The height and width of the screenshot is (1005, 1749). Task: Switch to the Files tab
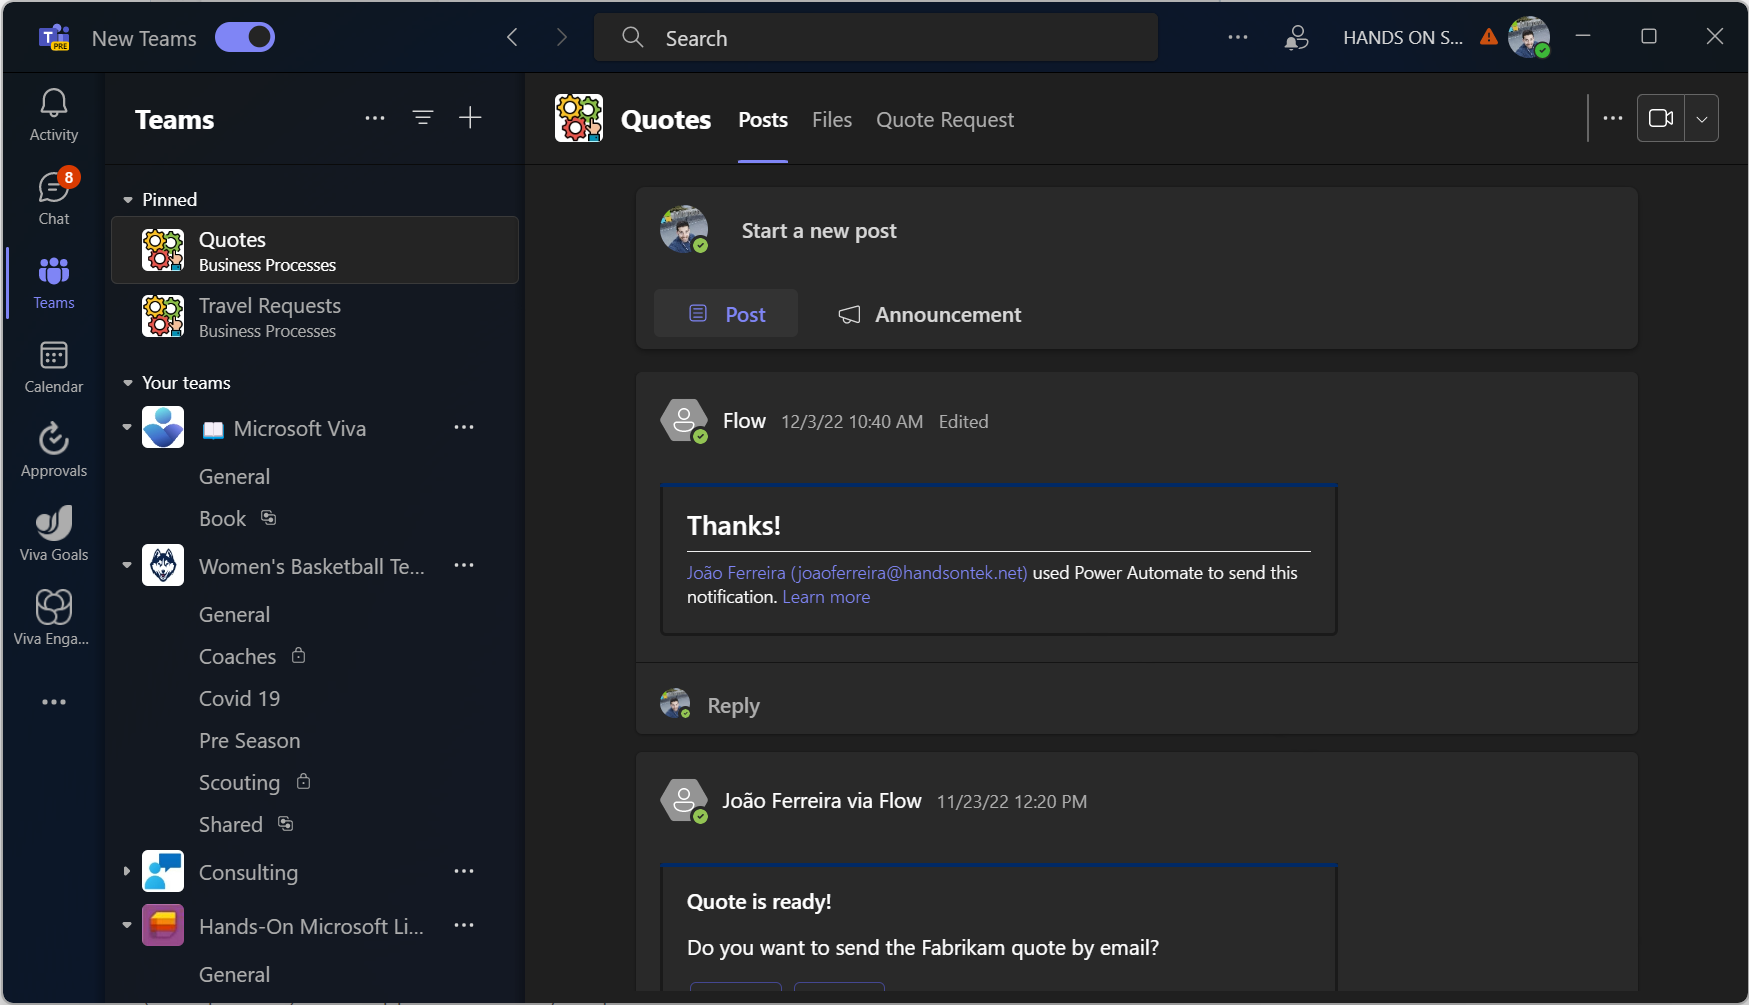pos(831,119)
